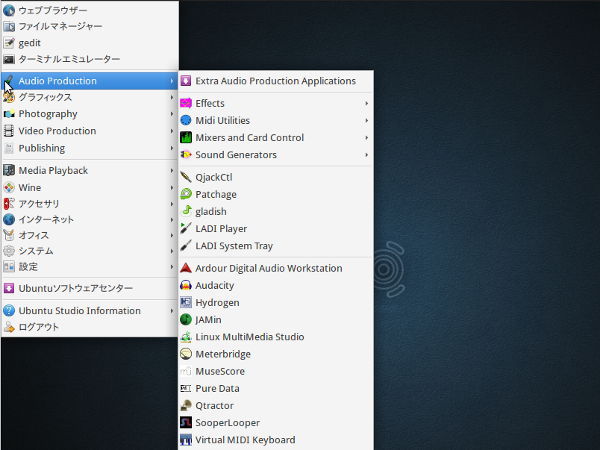Launch the Audacity menu entry

coord(276,285)
